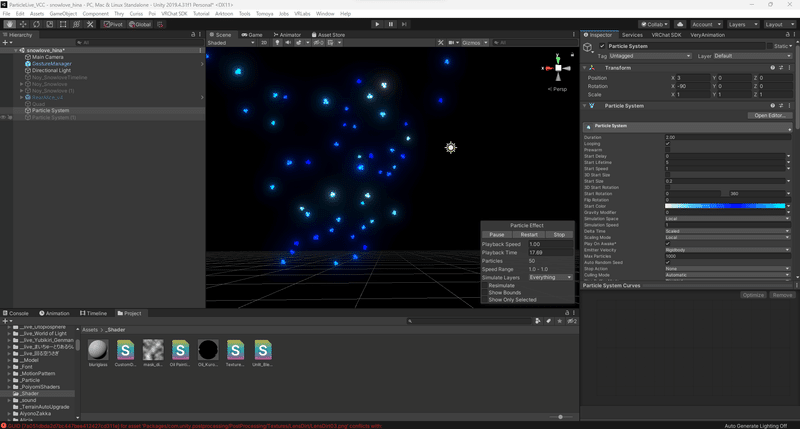Open the VeryAnimation inspector tab
This screenshot has height=429, width=800.
pos(707,35)
